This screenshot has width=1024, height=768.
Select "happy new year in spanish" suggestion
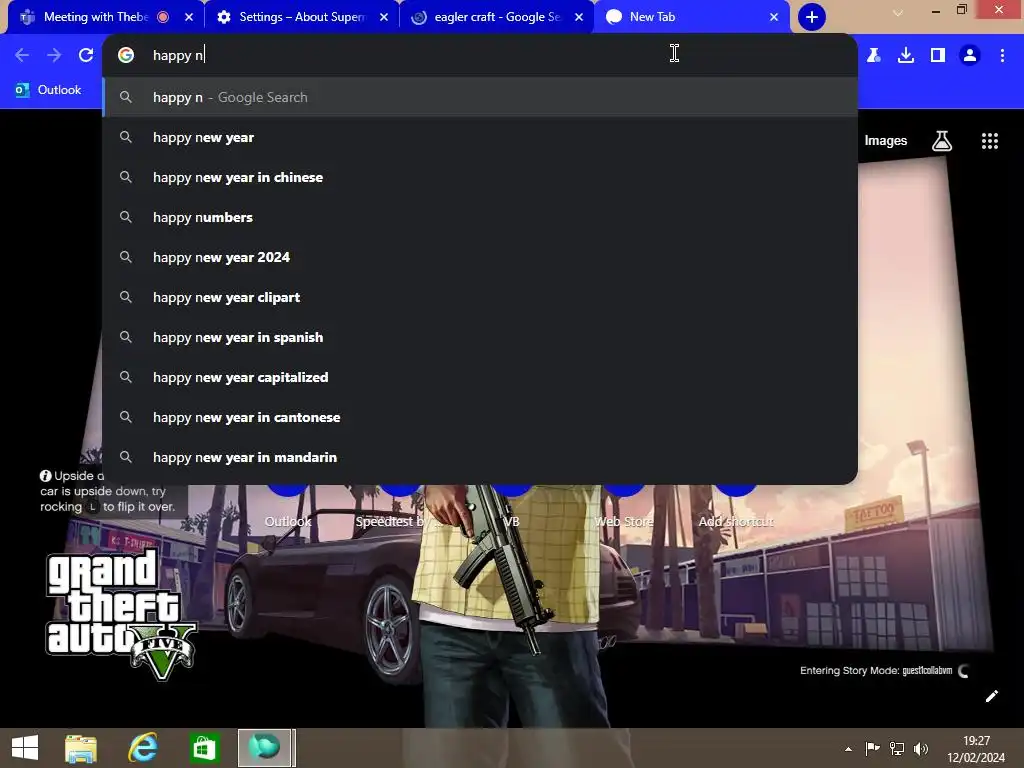[480, 338]
